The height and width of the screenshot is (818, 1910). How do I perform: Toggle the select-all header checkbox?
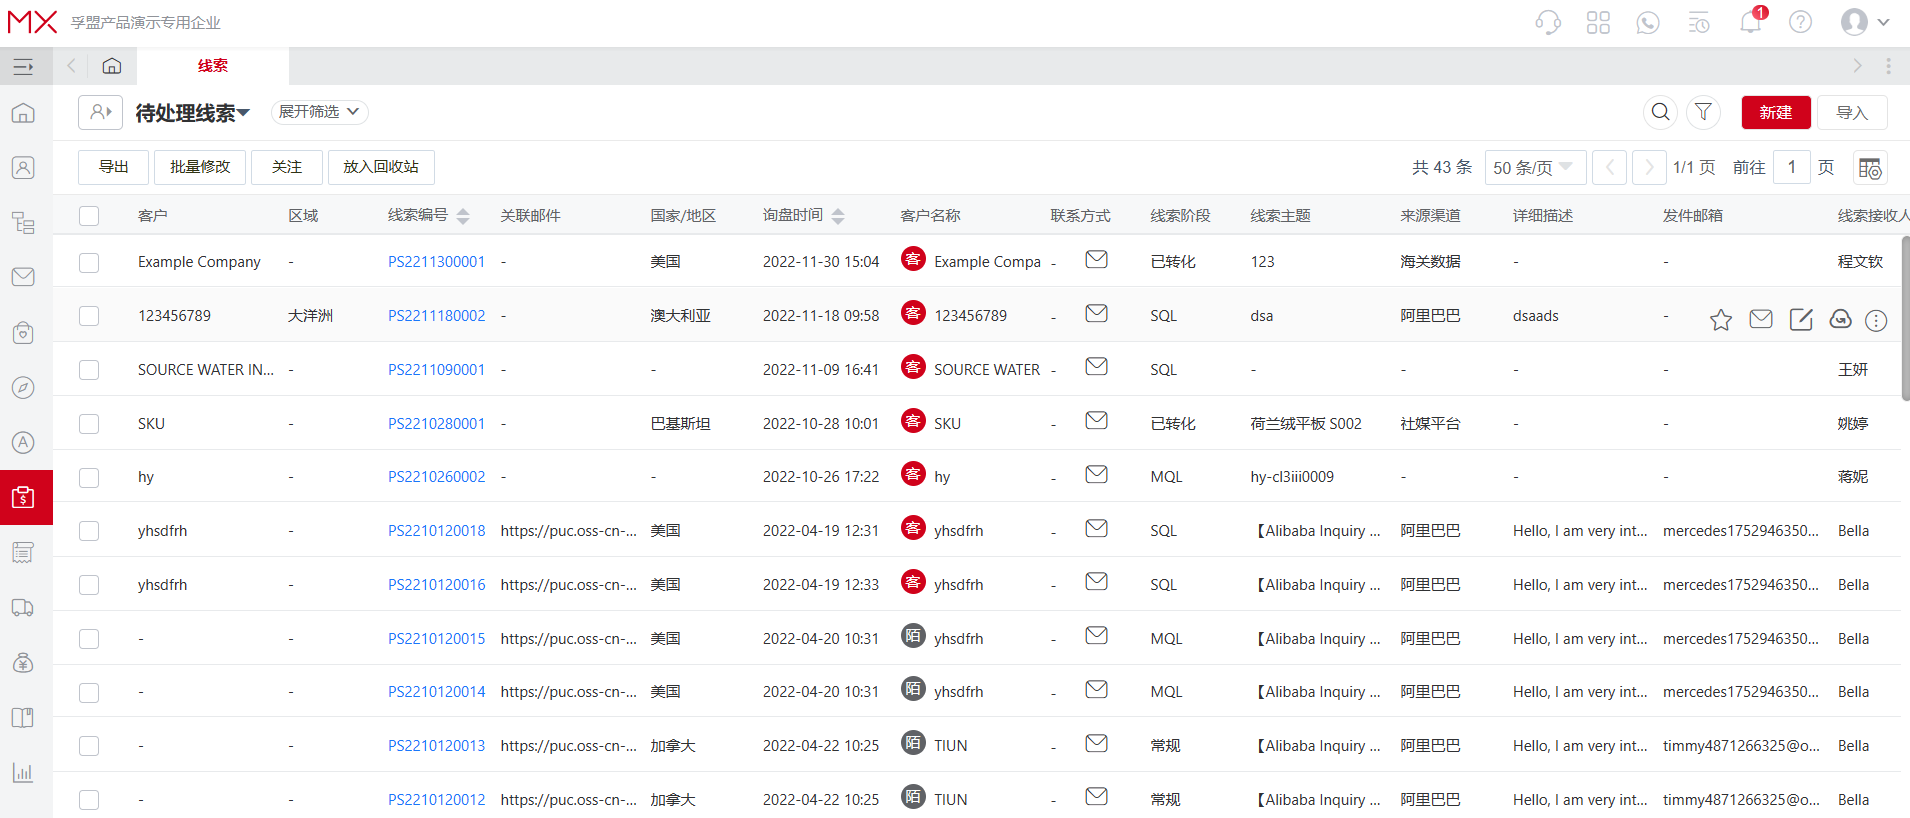[x=89, y=216]
